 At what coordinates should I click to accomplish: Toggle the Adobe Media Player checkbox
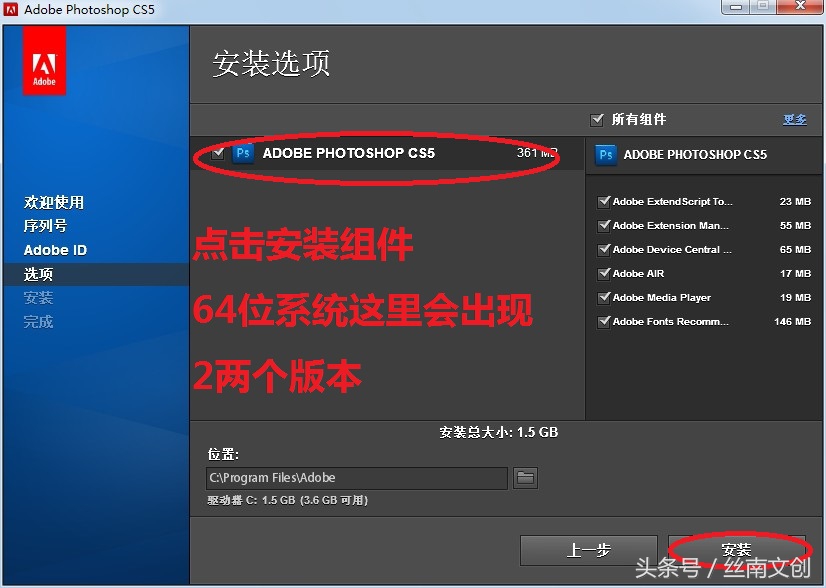click(604, 297)
